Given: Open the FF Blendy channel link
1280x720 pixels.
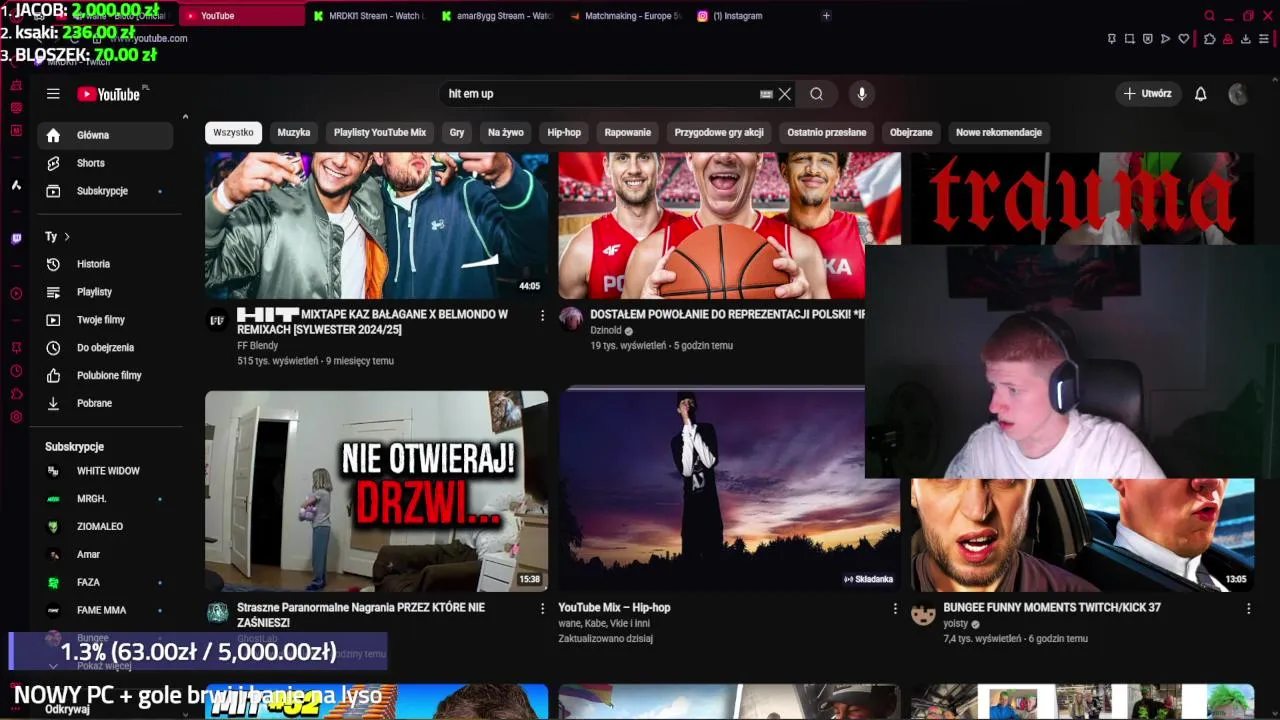Looking at the screenshot, I should tap(257, 345).
